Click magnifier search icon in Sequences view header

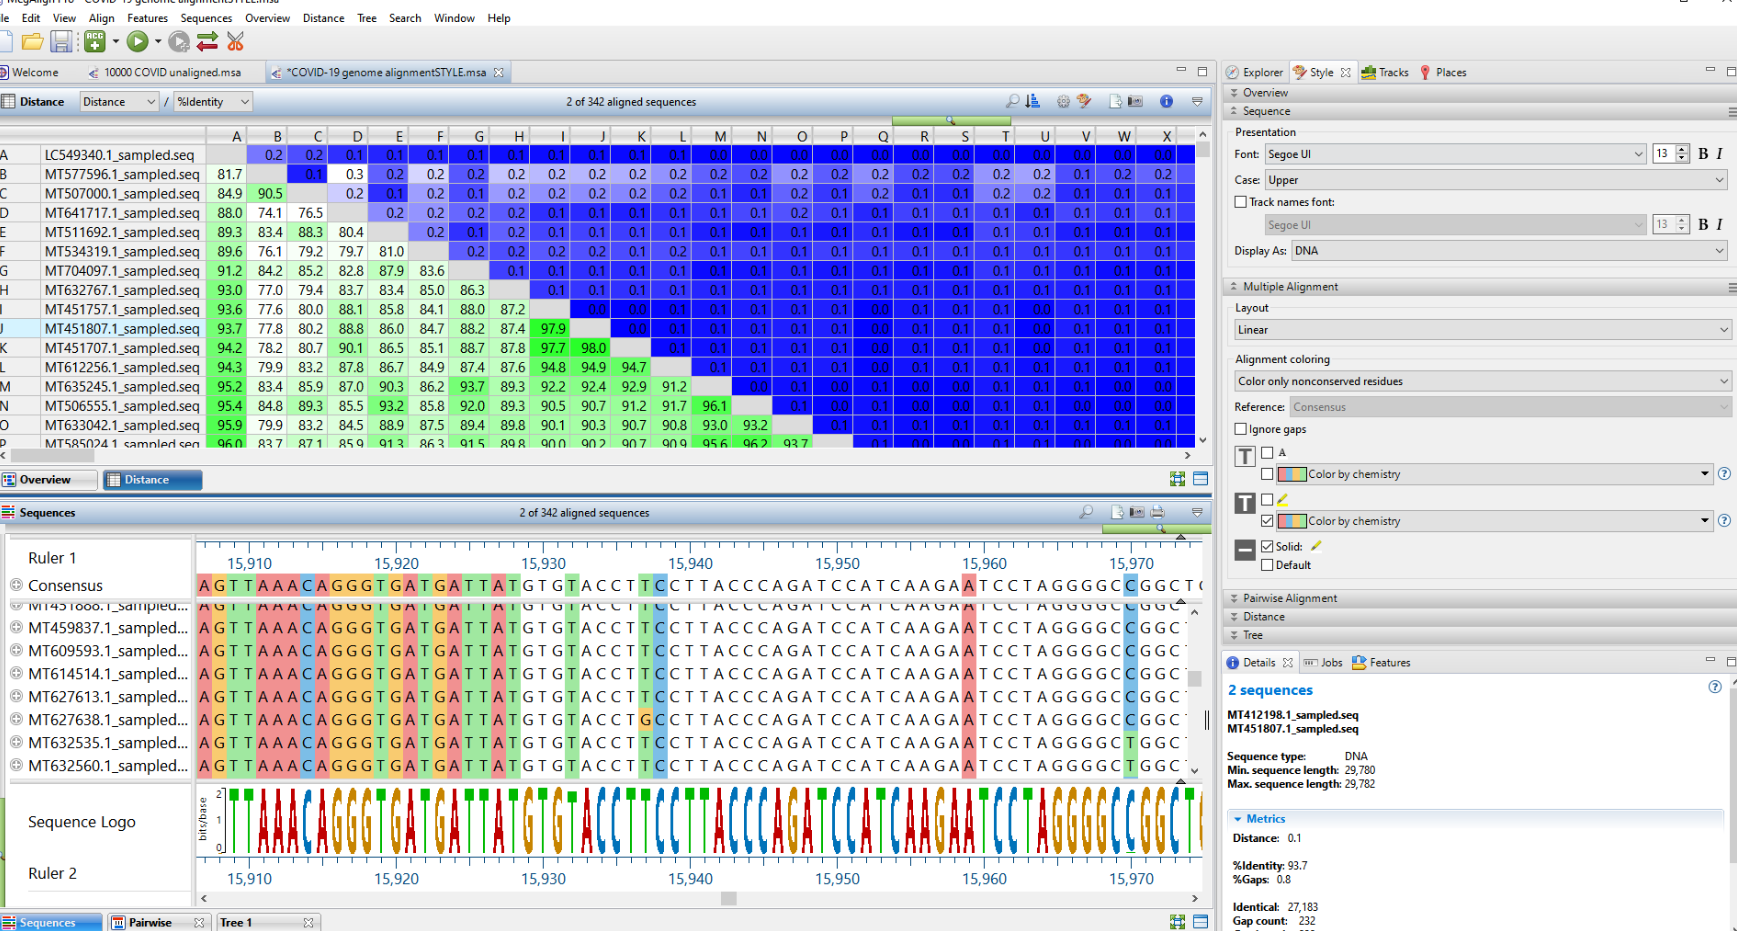pyautogui.click(x=1086, y=512)
